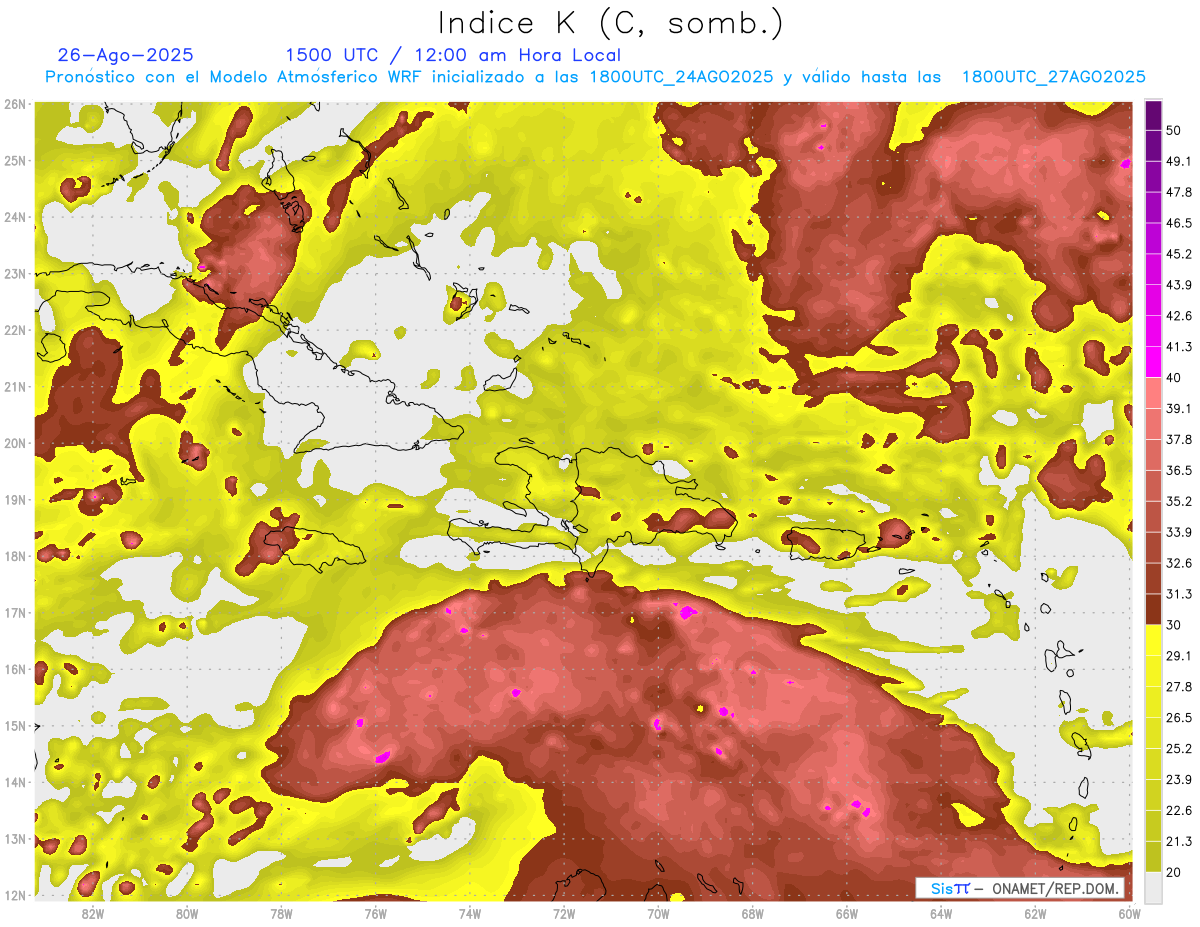
Task: Click the "14N" latitude label
Action: tap(15, 782)
